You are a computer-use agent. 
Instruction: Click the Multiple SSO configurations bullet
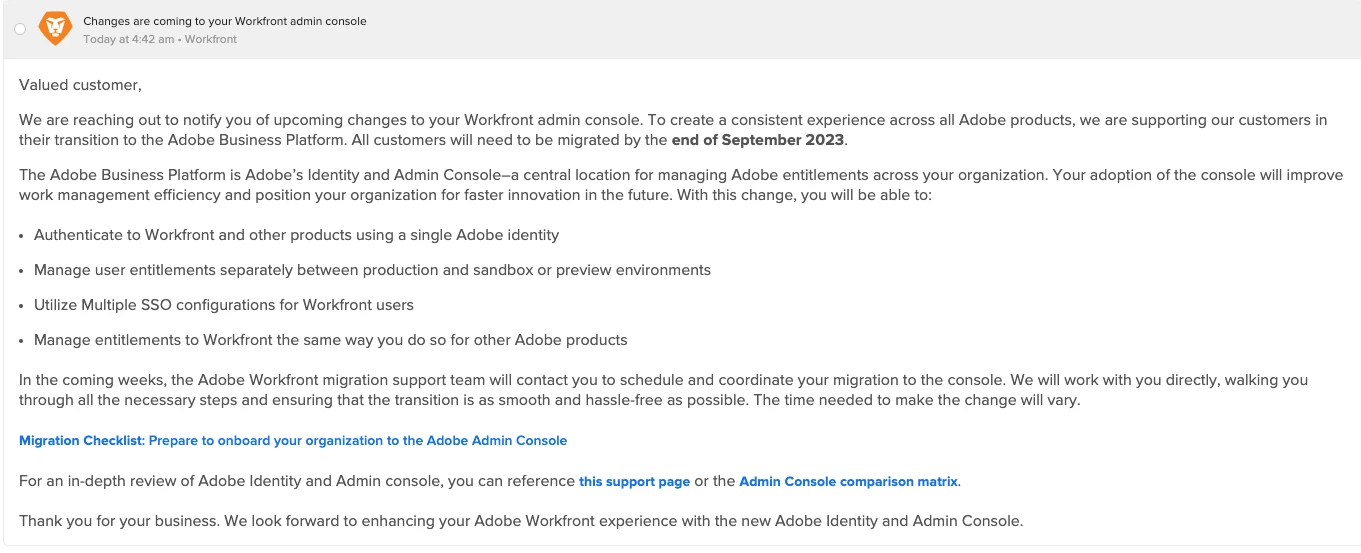click(223, 305)
